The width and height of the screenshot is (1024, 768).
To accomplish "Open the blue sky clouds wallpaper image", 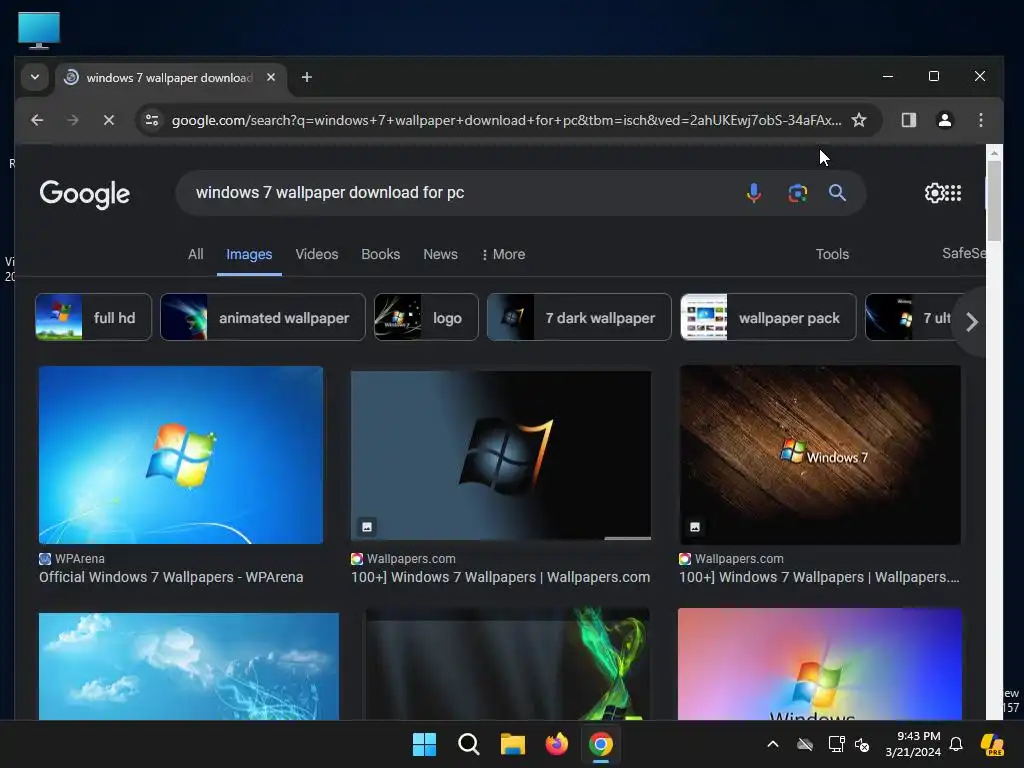I will pyautogui.click(x=189, y=666).
